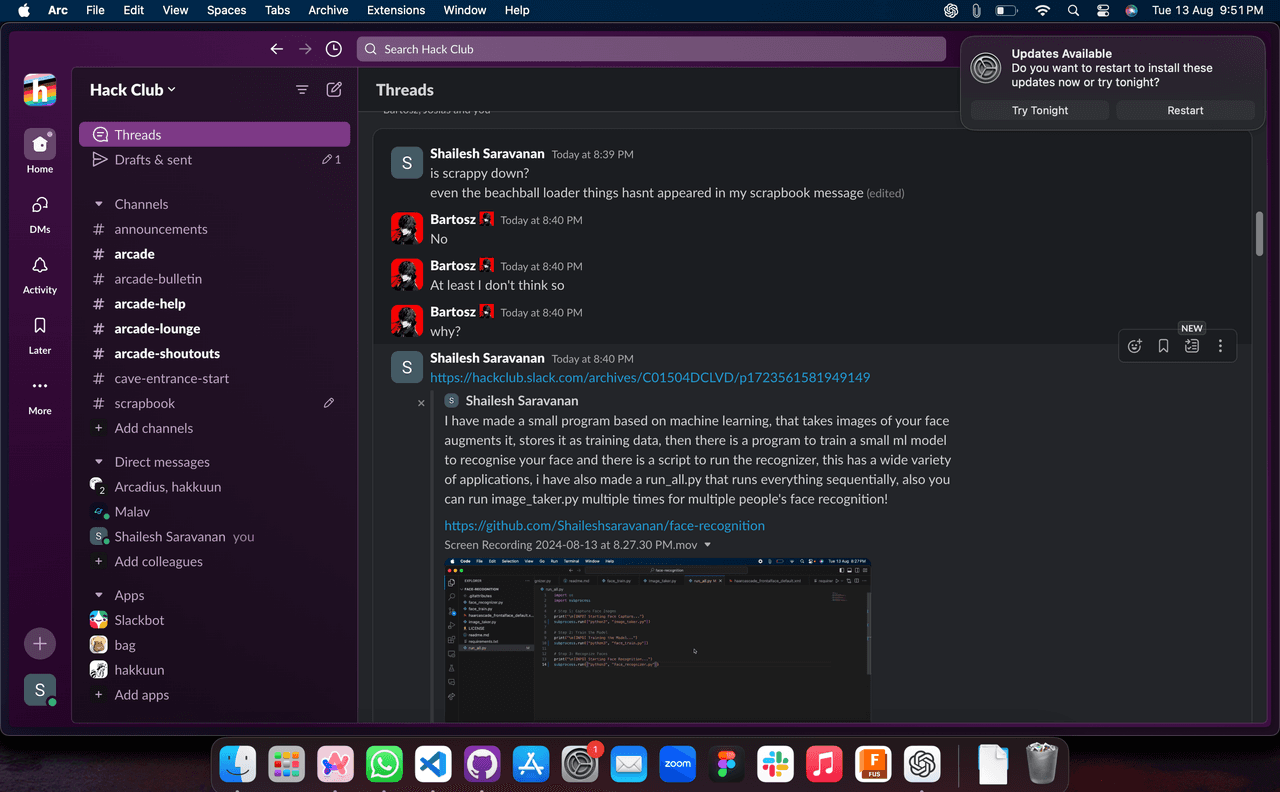Play the screen recording video thumbnail

657,639
